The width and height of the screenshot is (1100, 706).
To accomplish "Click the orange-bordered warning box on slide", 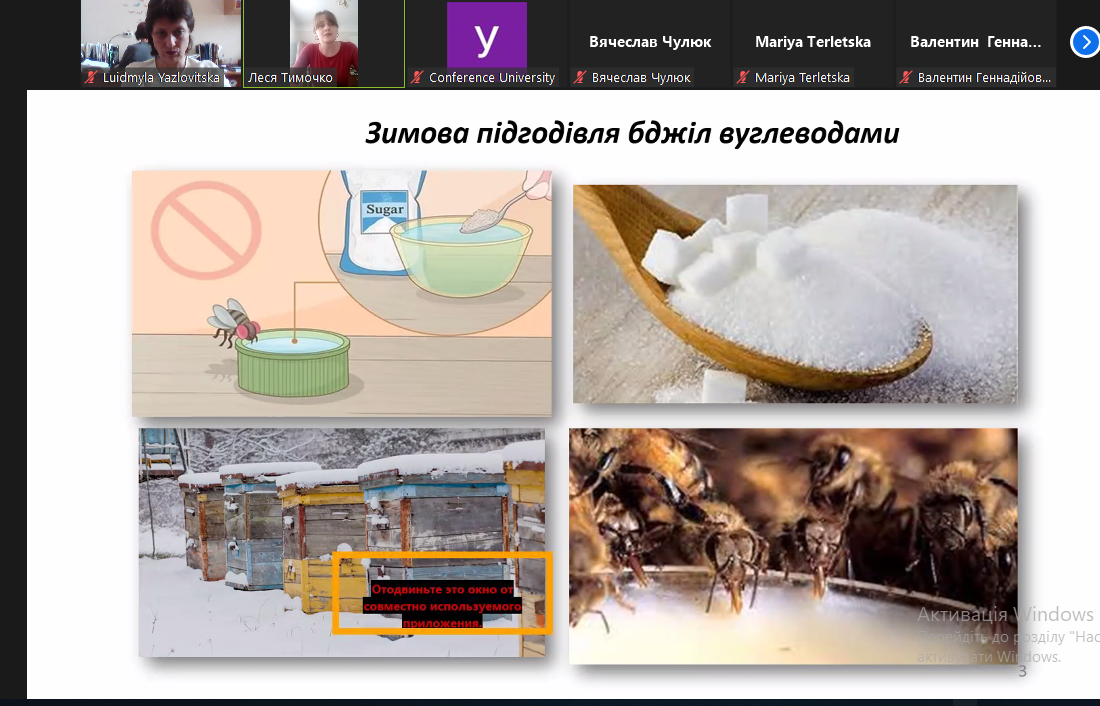I will pos(442,593).
